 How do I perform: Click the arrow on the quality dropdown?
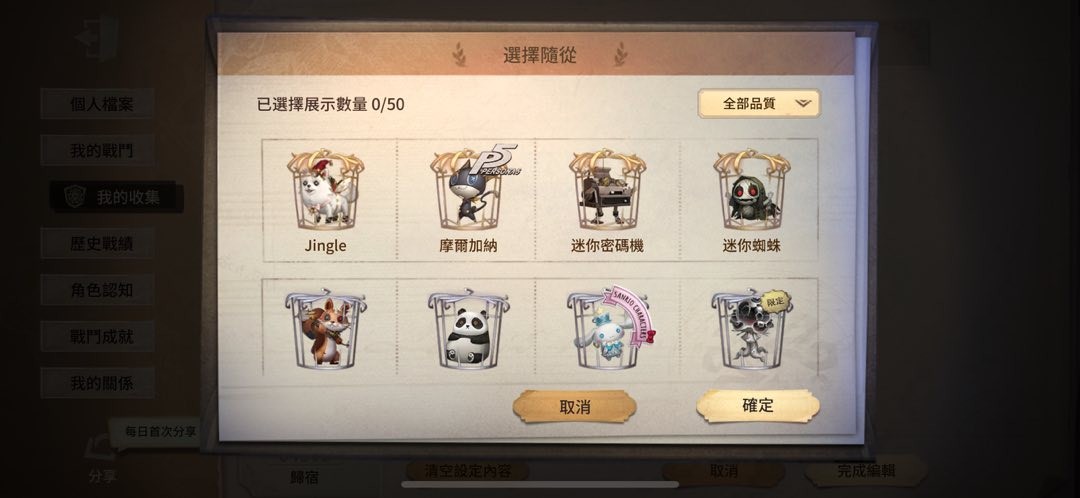tap(803, 104)
